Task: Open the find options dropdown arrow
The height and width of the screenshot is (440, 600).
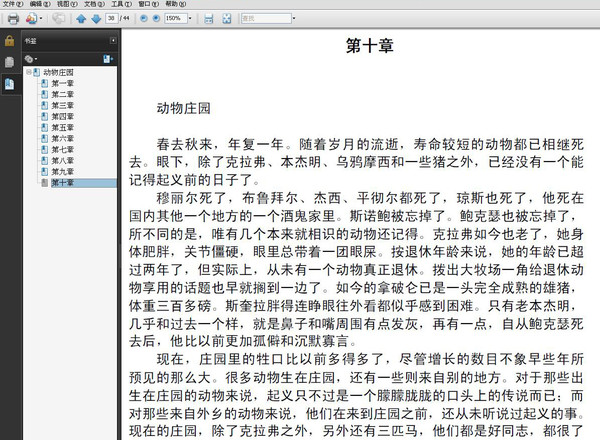Action: [x=294, y=18]
